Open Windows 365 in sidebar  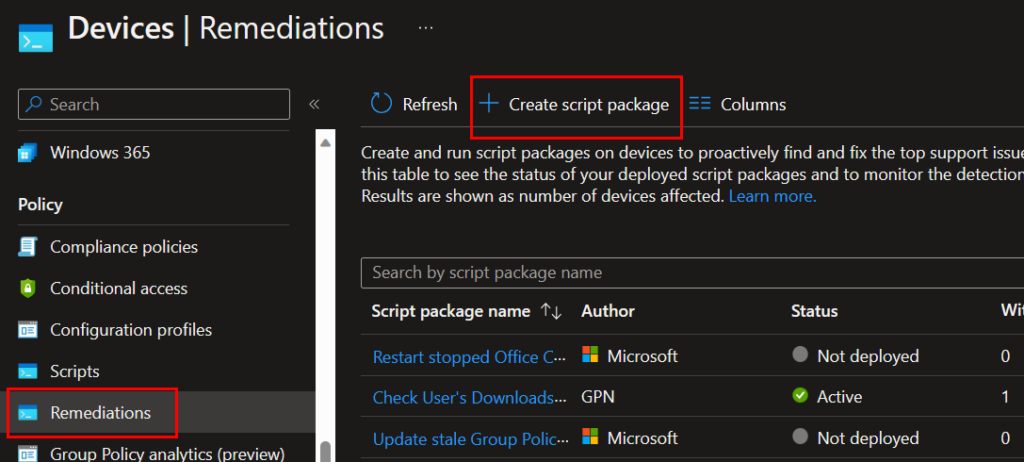(100, 153)
